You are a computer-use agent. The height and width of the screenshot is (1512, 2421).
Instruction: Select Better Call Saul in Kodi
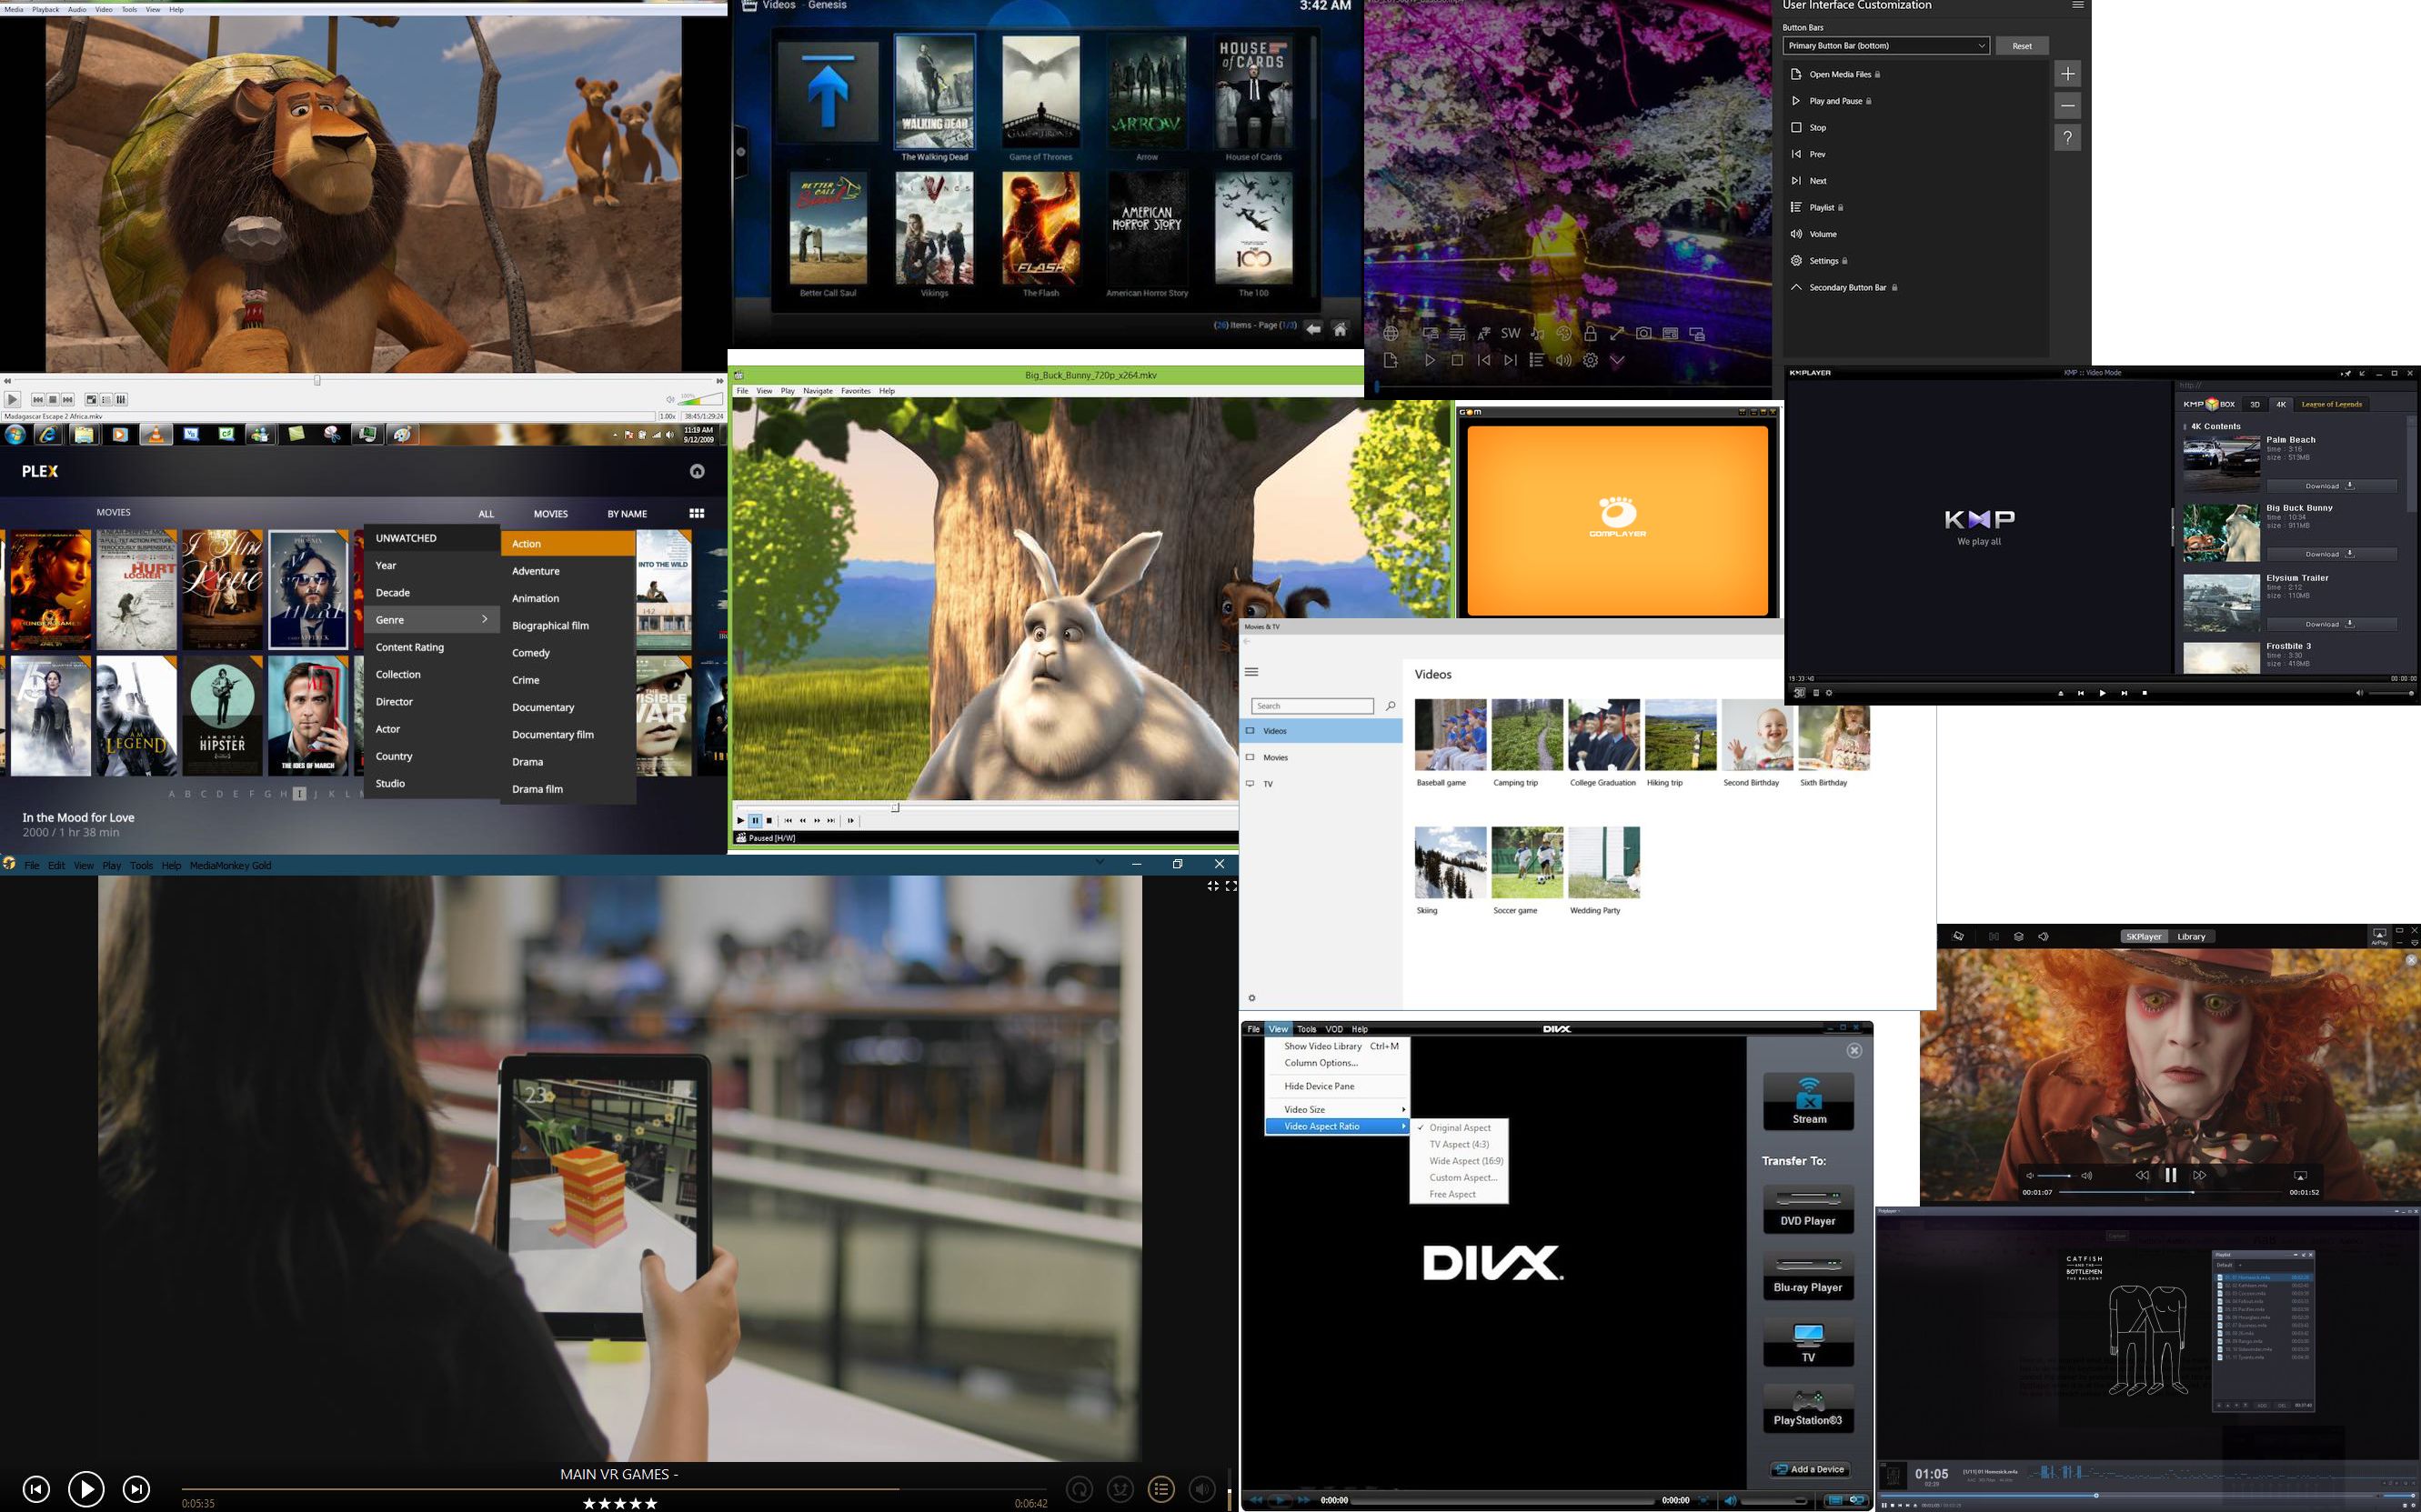tap(827, 229)
